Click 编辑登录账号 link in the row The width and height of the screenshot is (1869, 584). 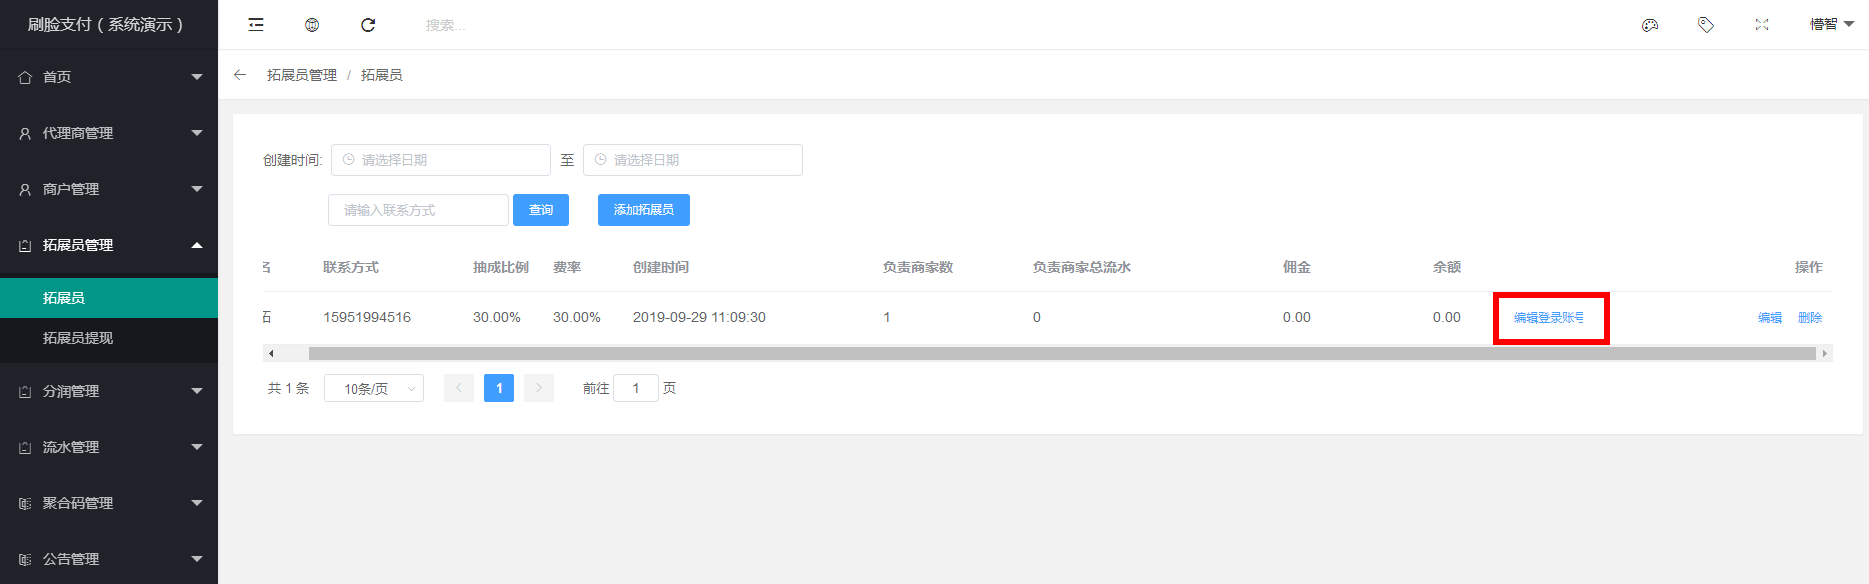click(1549, 318)
